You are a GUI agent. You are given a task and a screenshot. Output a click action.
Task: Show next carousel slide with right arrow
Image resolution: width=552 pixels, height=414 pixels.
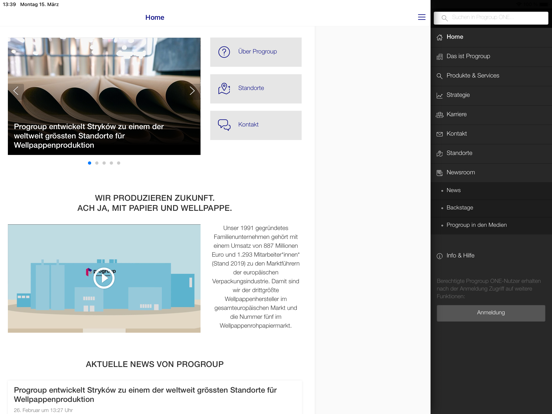[x=192, y=91]
